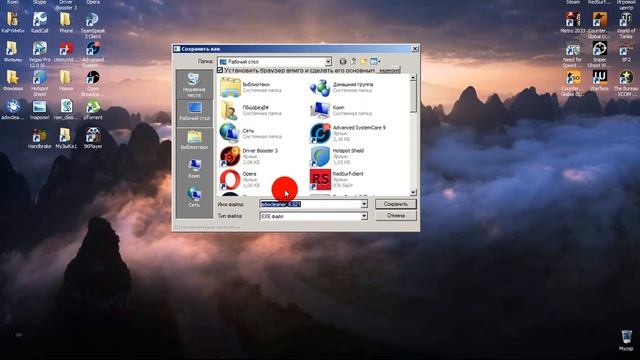Select RedSurf-client shortcut in the dialog list
Viewport: 640px width, 360px height.
337,180
